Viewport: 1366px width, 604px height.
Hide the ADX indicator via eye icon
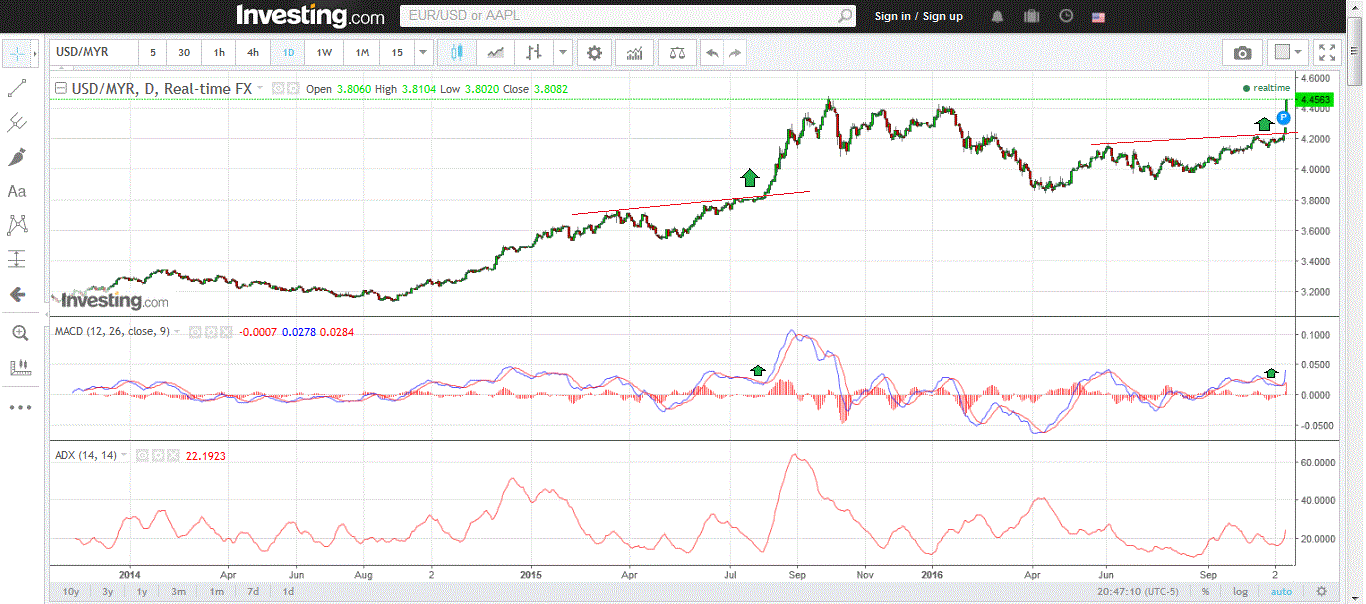click(143, 455)
